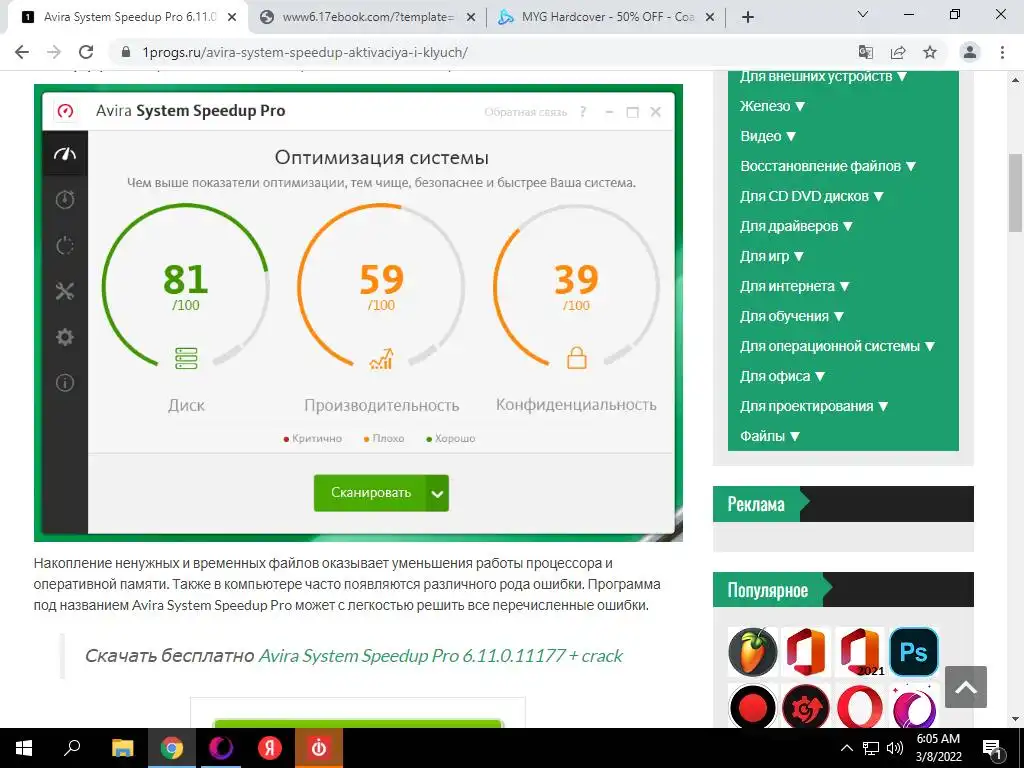
Task: Open the Office 2021 popular icon
Action: click(x=859, y=652)
